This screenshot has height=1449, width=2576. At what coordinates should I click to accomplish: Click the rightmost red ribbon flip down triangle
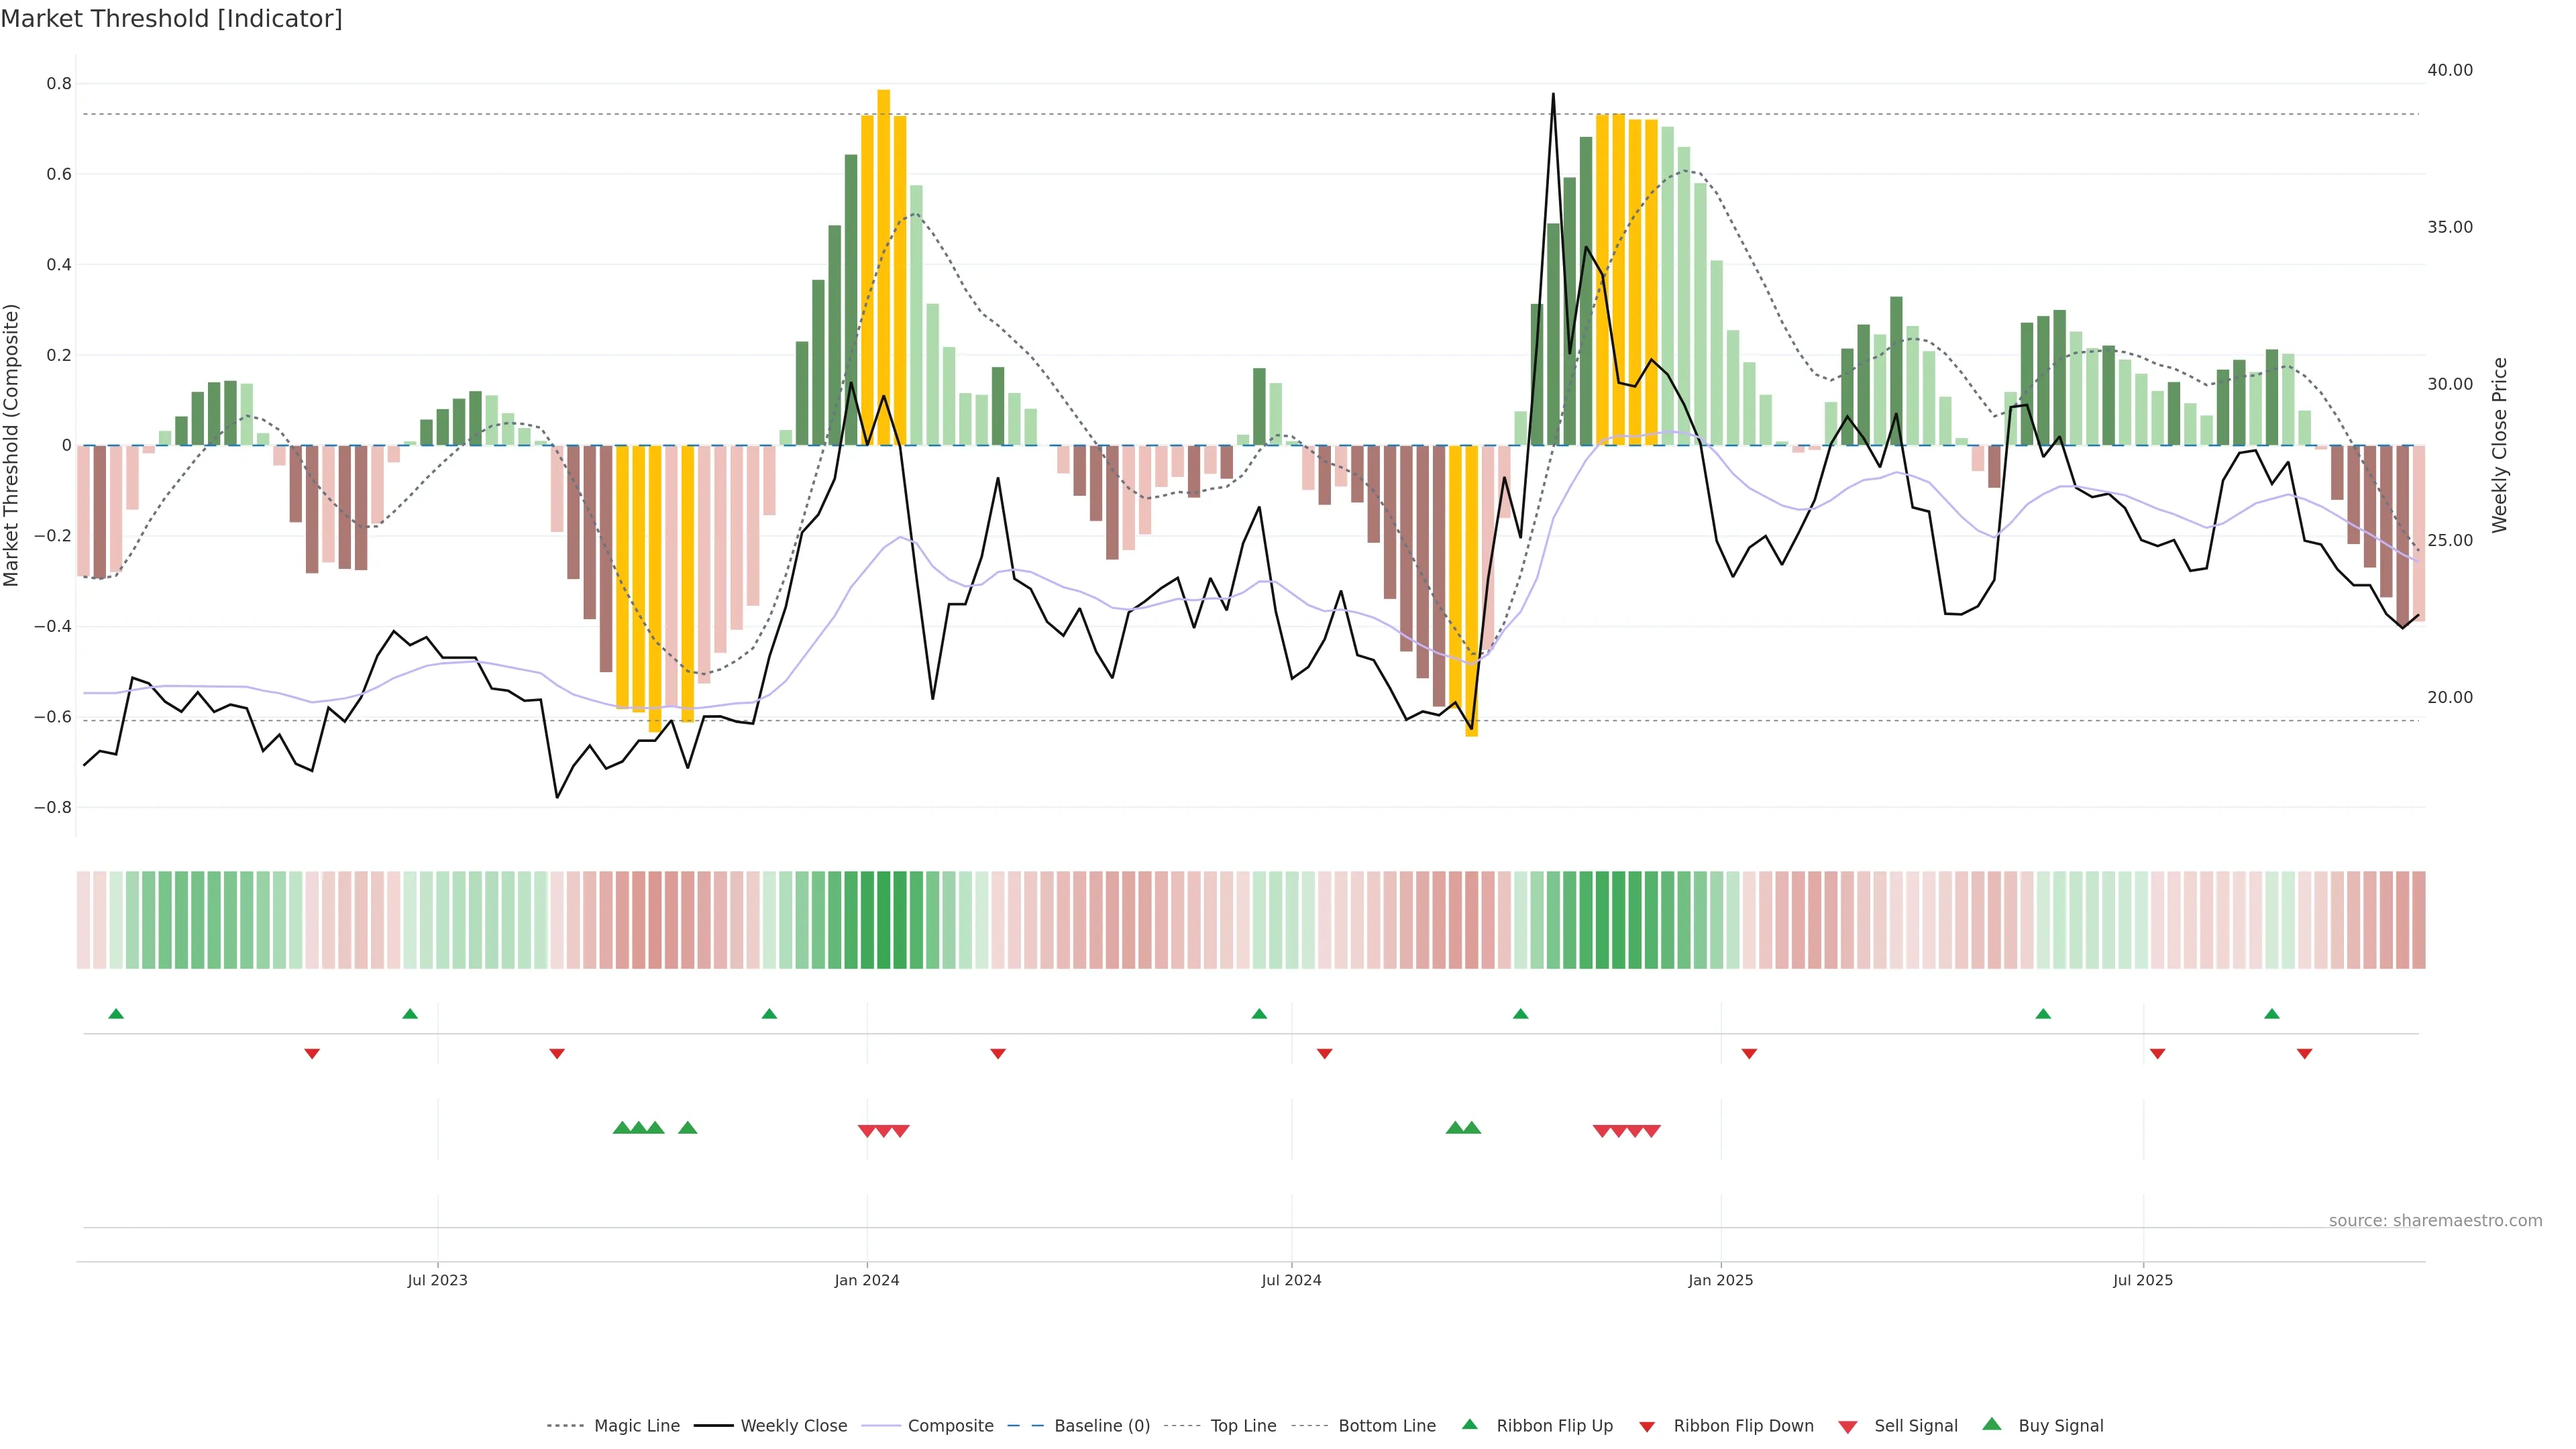point(2304,1054)
